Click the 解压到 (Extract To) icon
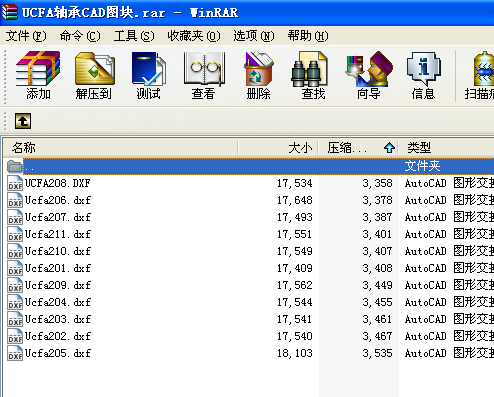This screenshot has height=397, width=494. coord(94,75)
